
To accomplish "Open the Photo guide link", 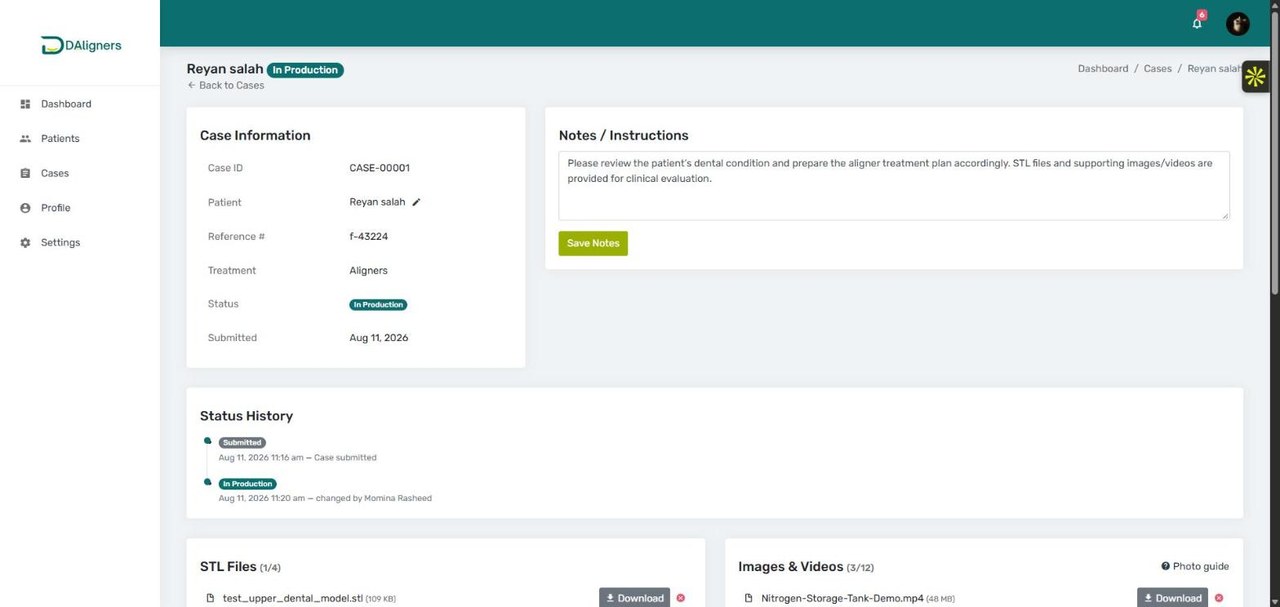I will (x=1195, y=566).
